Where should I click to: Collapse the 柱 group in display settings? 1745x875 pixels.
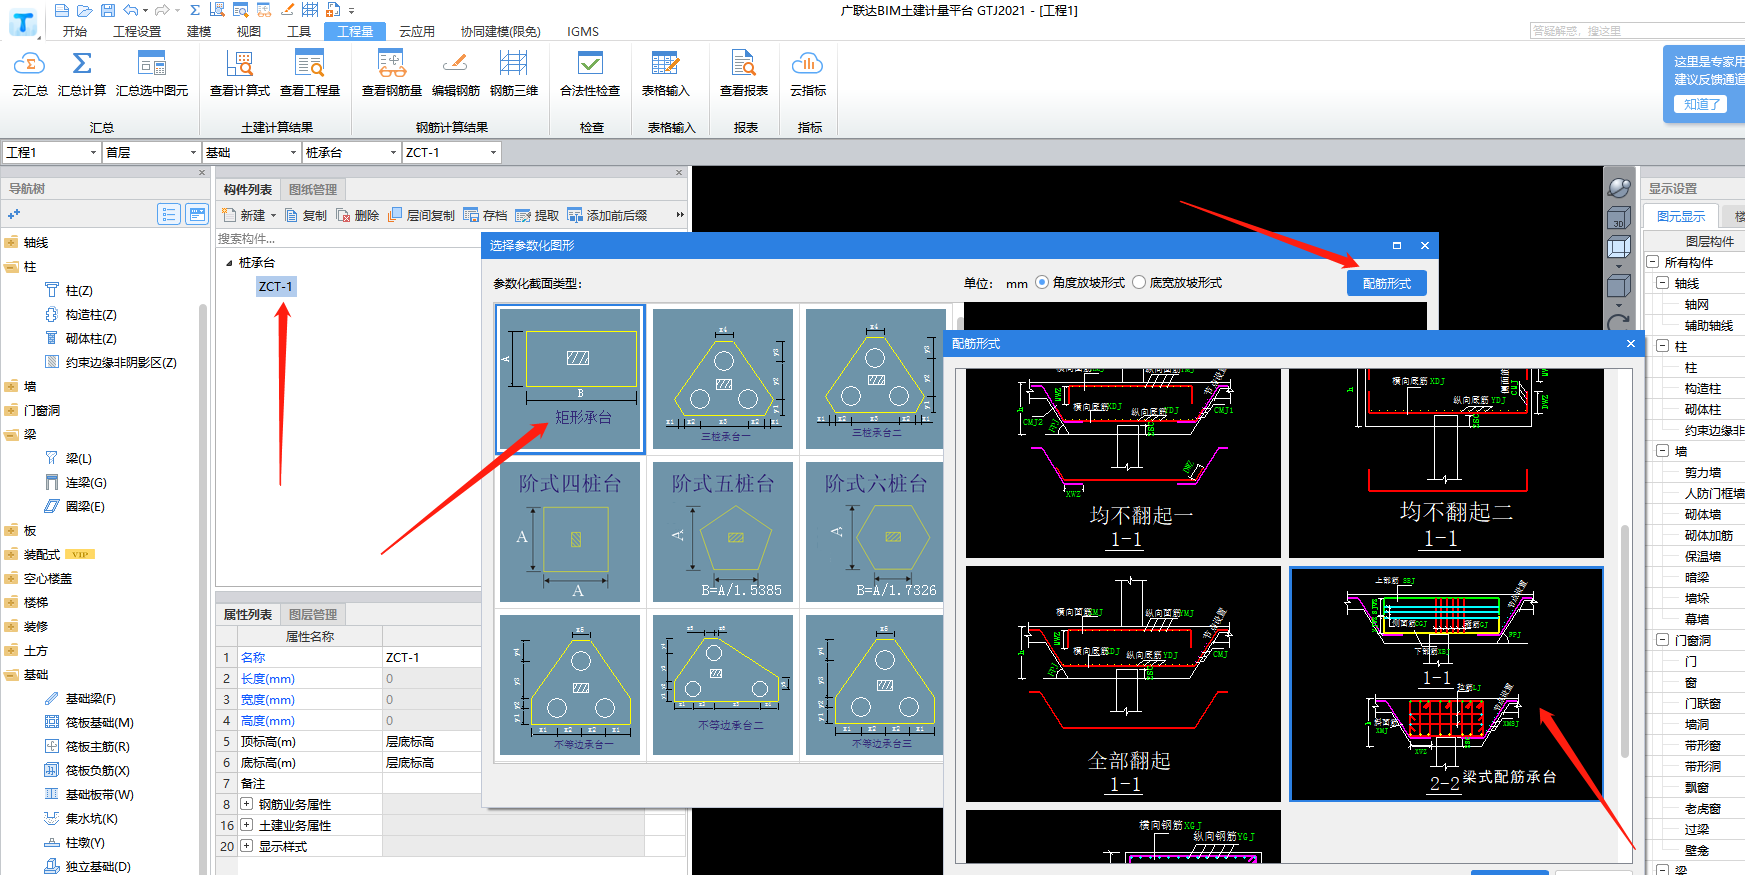coord(1663,346)
